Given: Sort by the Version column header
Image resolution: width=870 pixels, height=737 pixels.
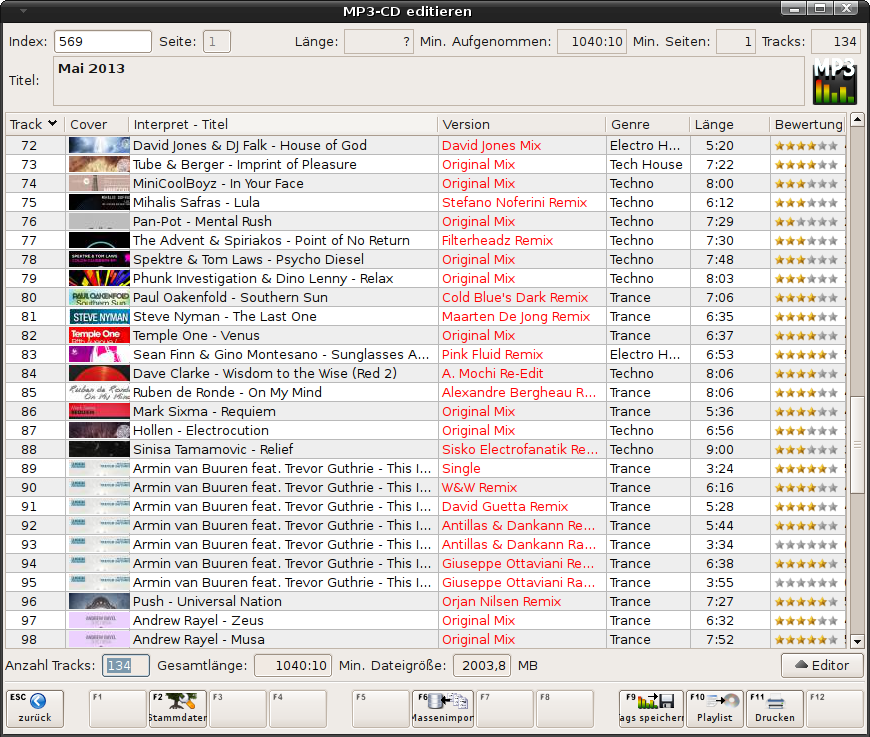Looking at the screenshot, I should (522, 124).
